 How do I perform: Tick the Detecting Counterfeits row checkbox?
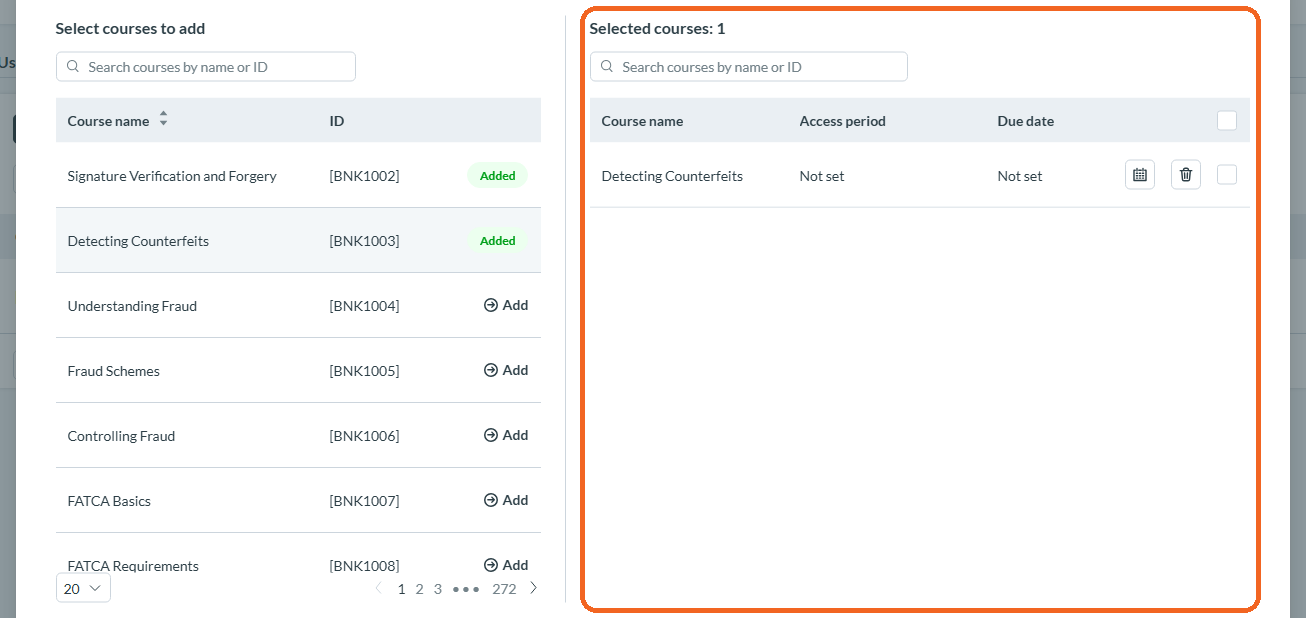(x=1227, y=175)
